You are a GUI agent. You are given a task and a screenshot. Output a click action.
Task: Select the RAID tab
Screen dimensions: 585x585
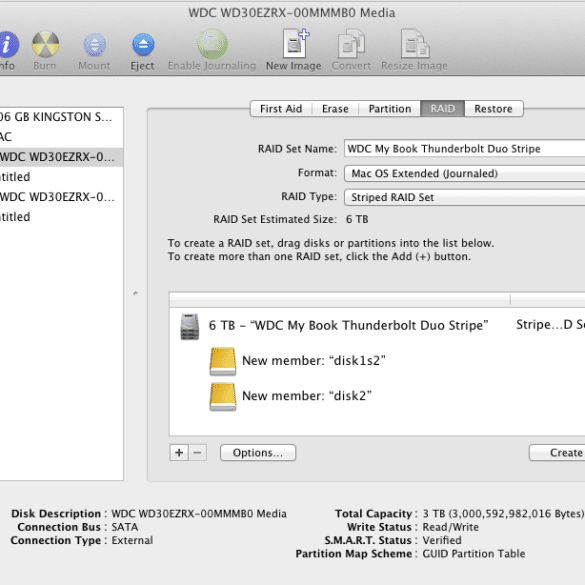click(x=442, y=109)
